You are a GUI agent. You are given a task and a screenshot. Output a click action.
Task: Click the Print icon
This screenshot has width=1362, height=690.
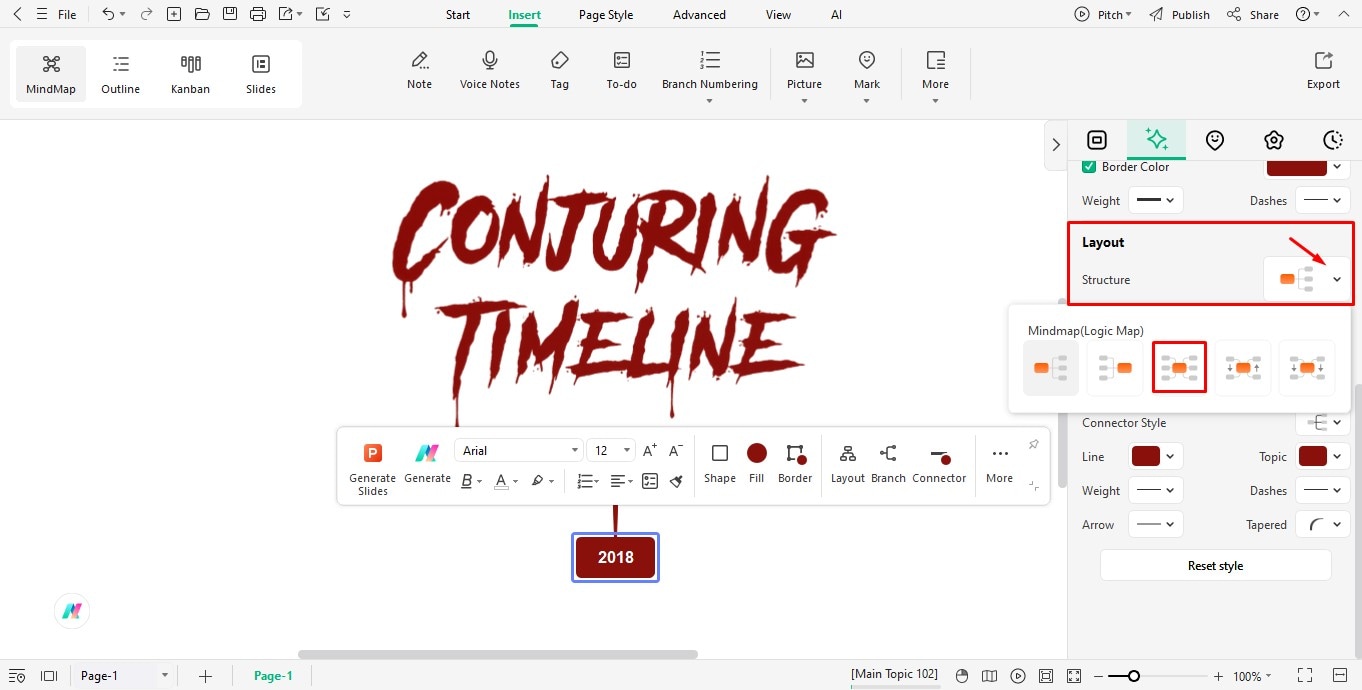(258, 14)
